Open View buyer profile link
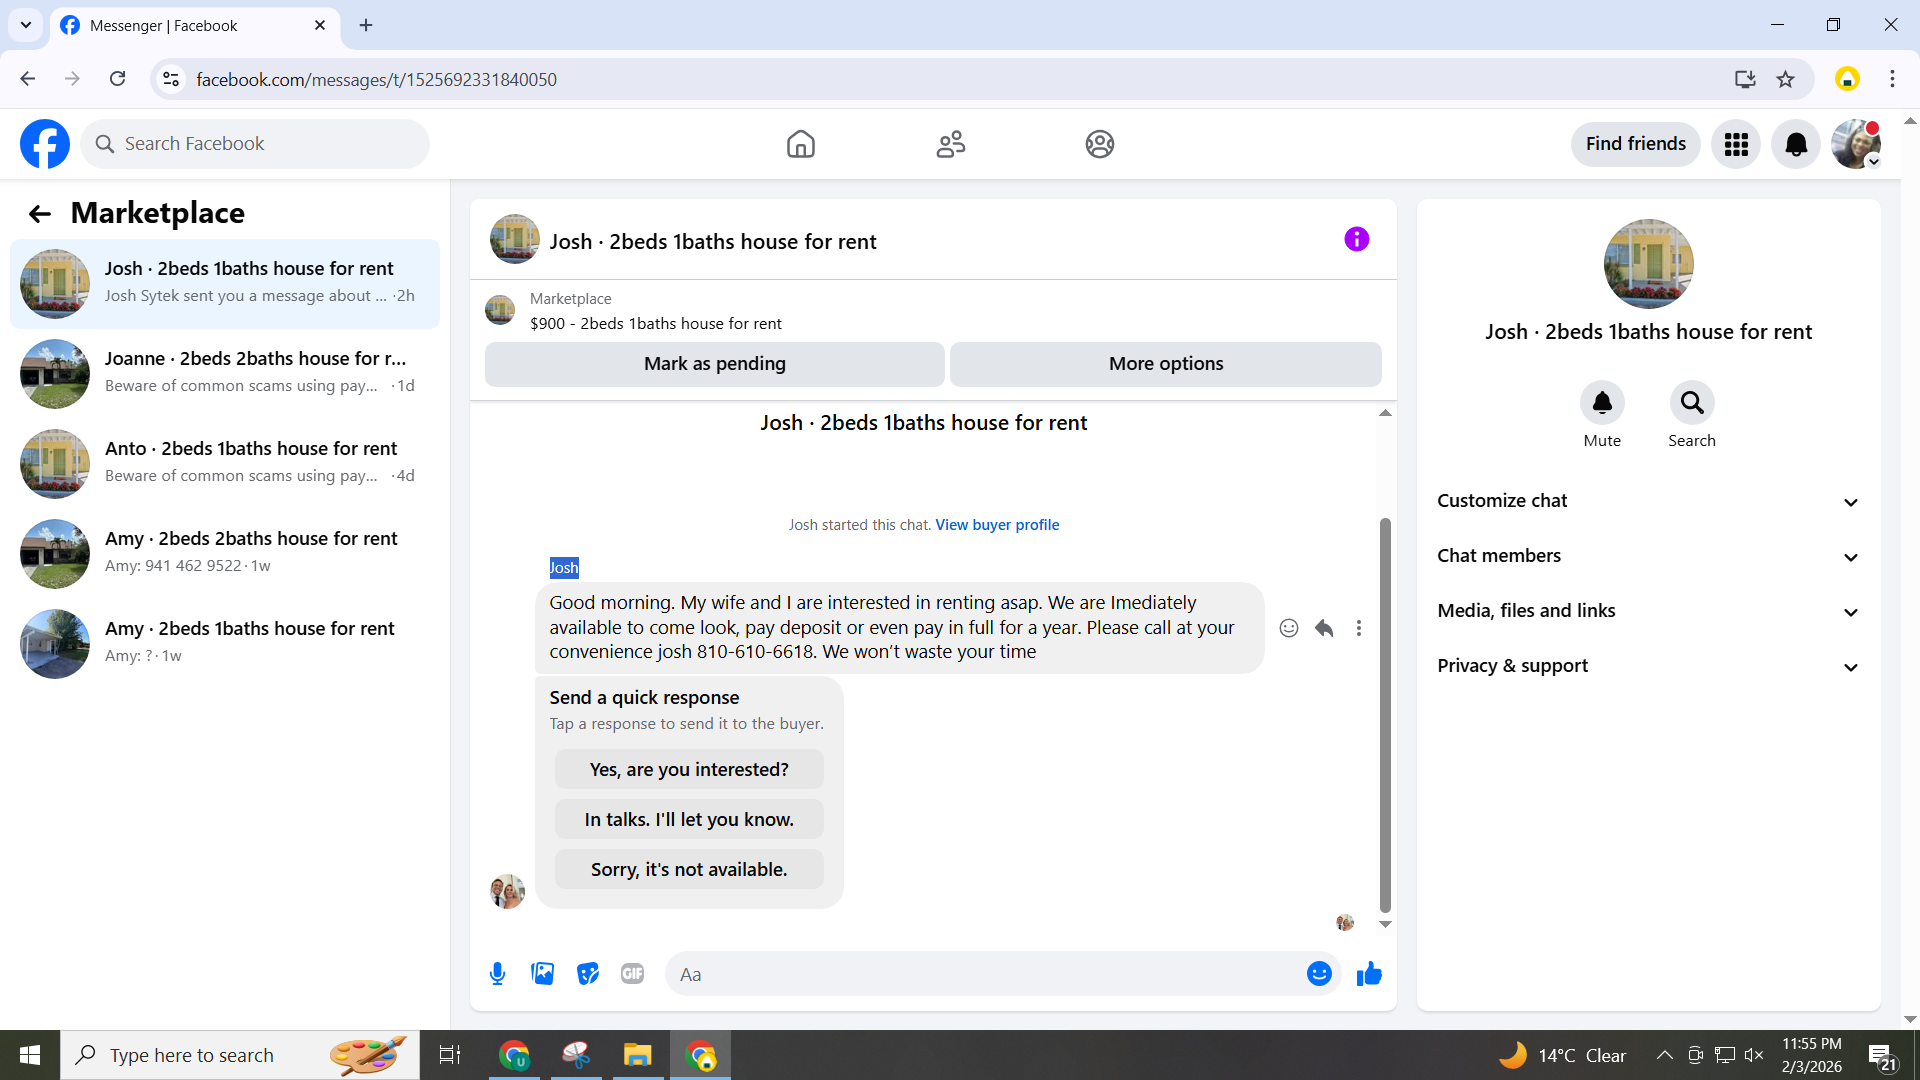 (x=997, y=525)
